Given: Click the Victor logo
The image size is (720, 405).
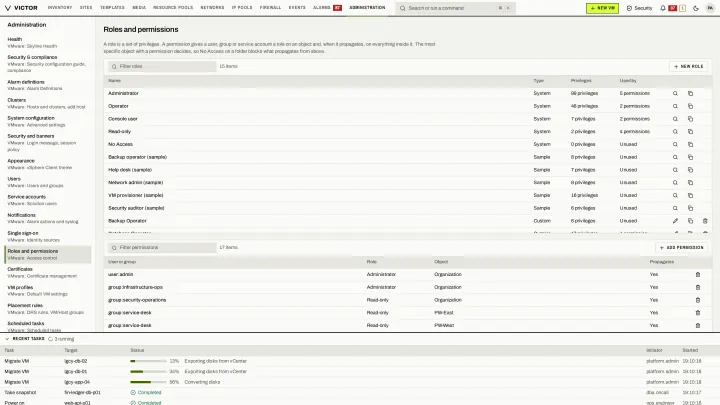Looking at the screenshot, I should click(21, 8).
